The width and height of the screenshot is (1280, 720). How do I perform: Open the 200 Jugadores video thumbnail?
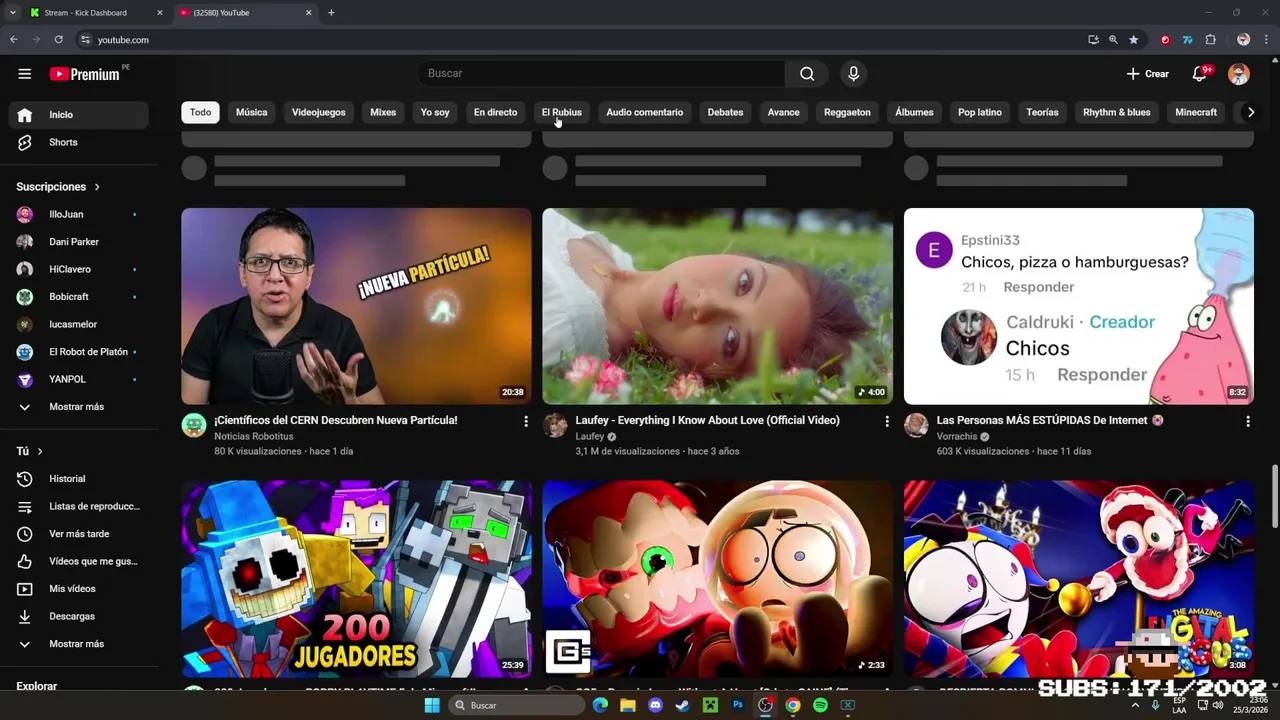click(356, 579)
